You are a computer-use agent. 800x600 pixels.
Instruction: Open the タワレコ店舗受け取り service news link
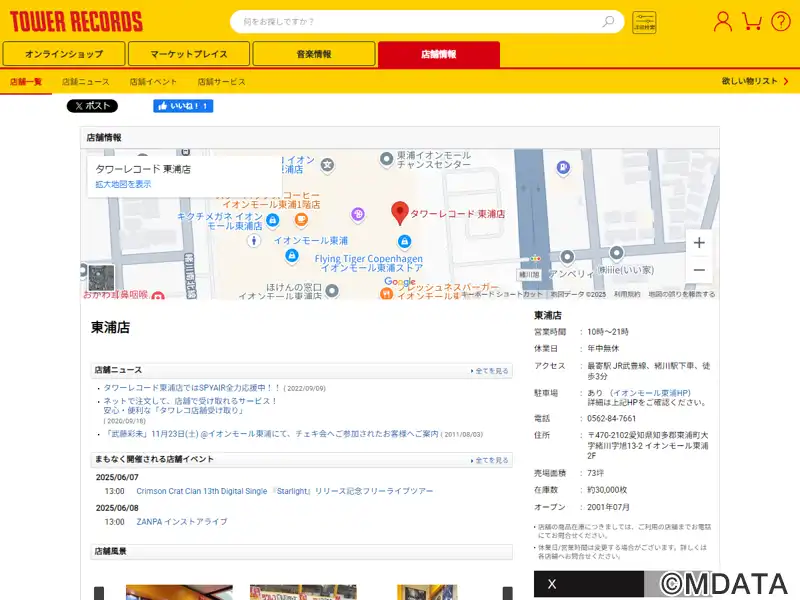click(x=190, y=406)
